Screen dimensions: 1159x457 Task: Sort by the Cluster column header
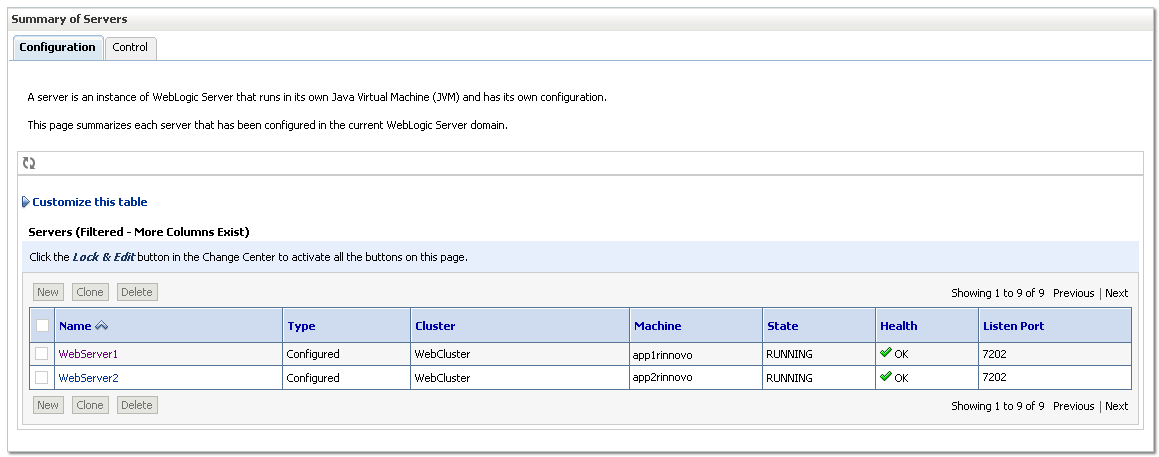[x=435, y=326]
